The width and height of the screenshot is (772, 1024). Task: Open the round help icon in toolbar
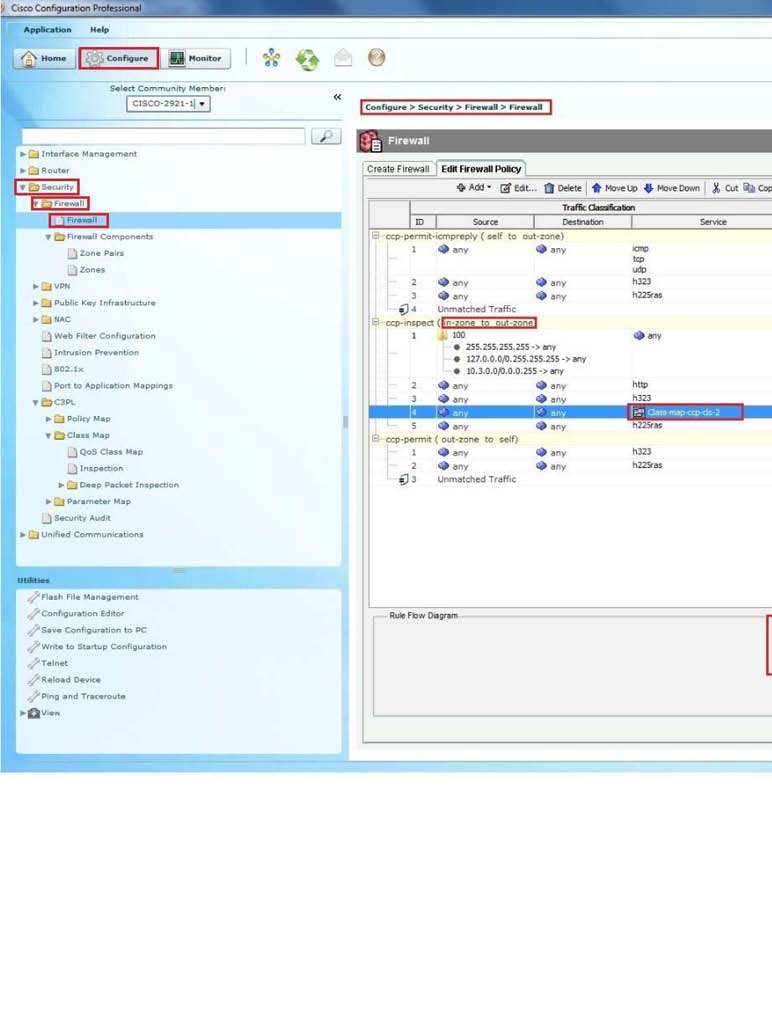pyautogui.click(x=376, y=57)
